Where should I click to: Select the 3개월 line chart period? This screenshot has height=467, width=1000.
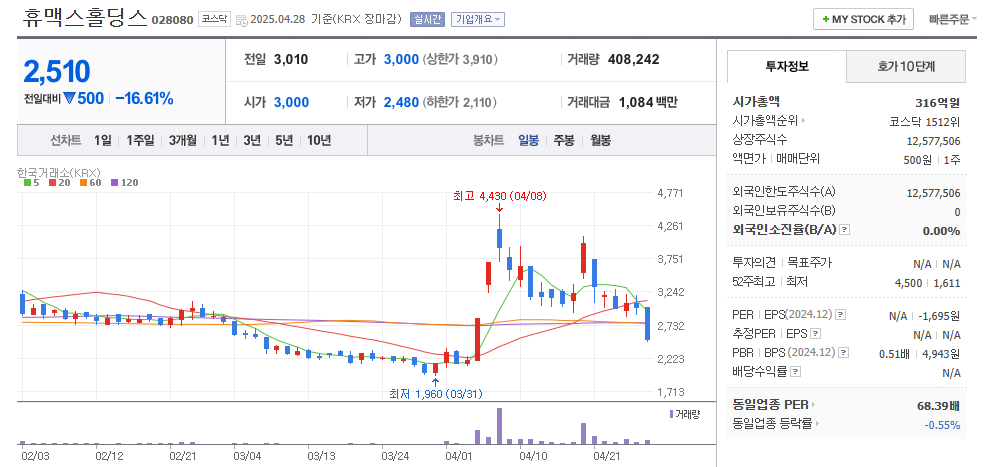coord(182,140)
